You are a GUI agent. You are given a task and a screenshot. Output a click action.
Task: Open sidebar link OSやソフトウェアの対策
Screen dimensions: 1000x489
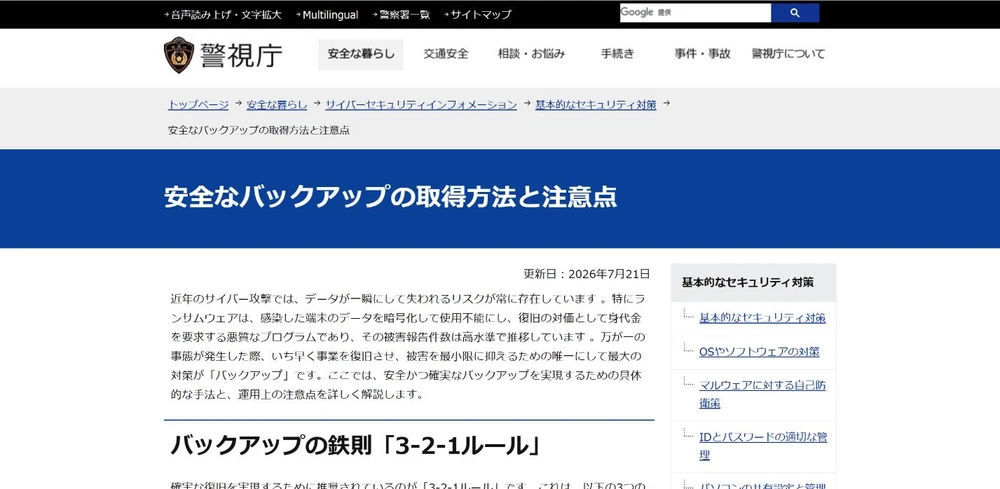click(759, 351)
